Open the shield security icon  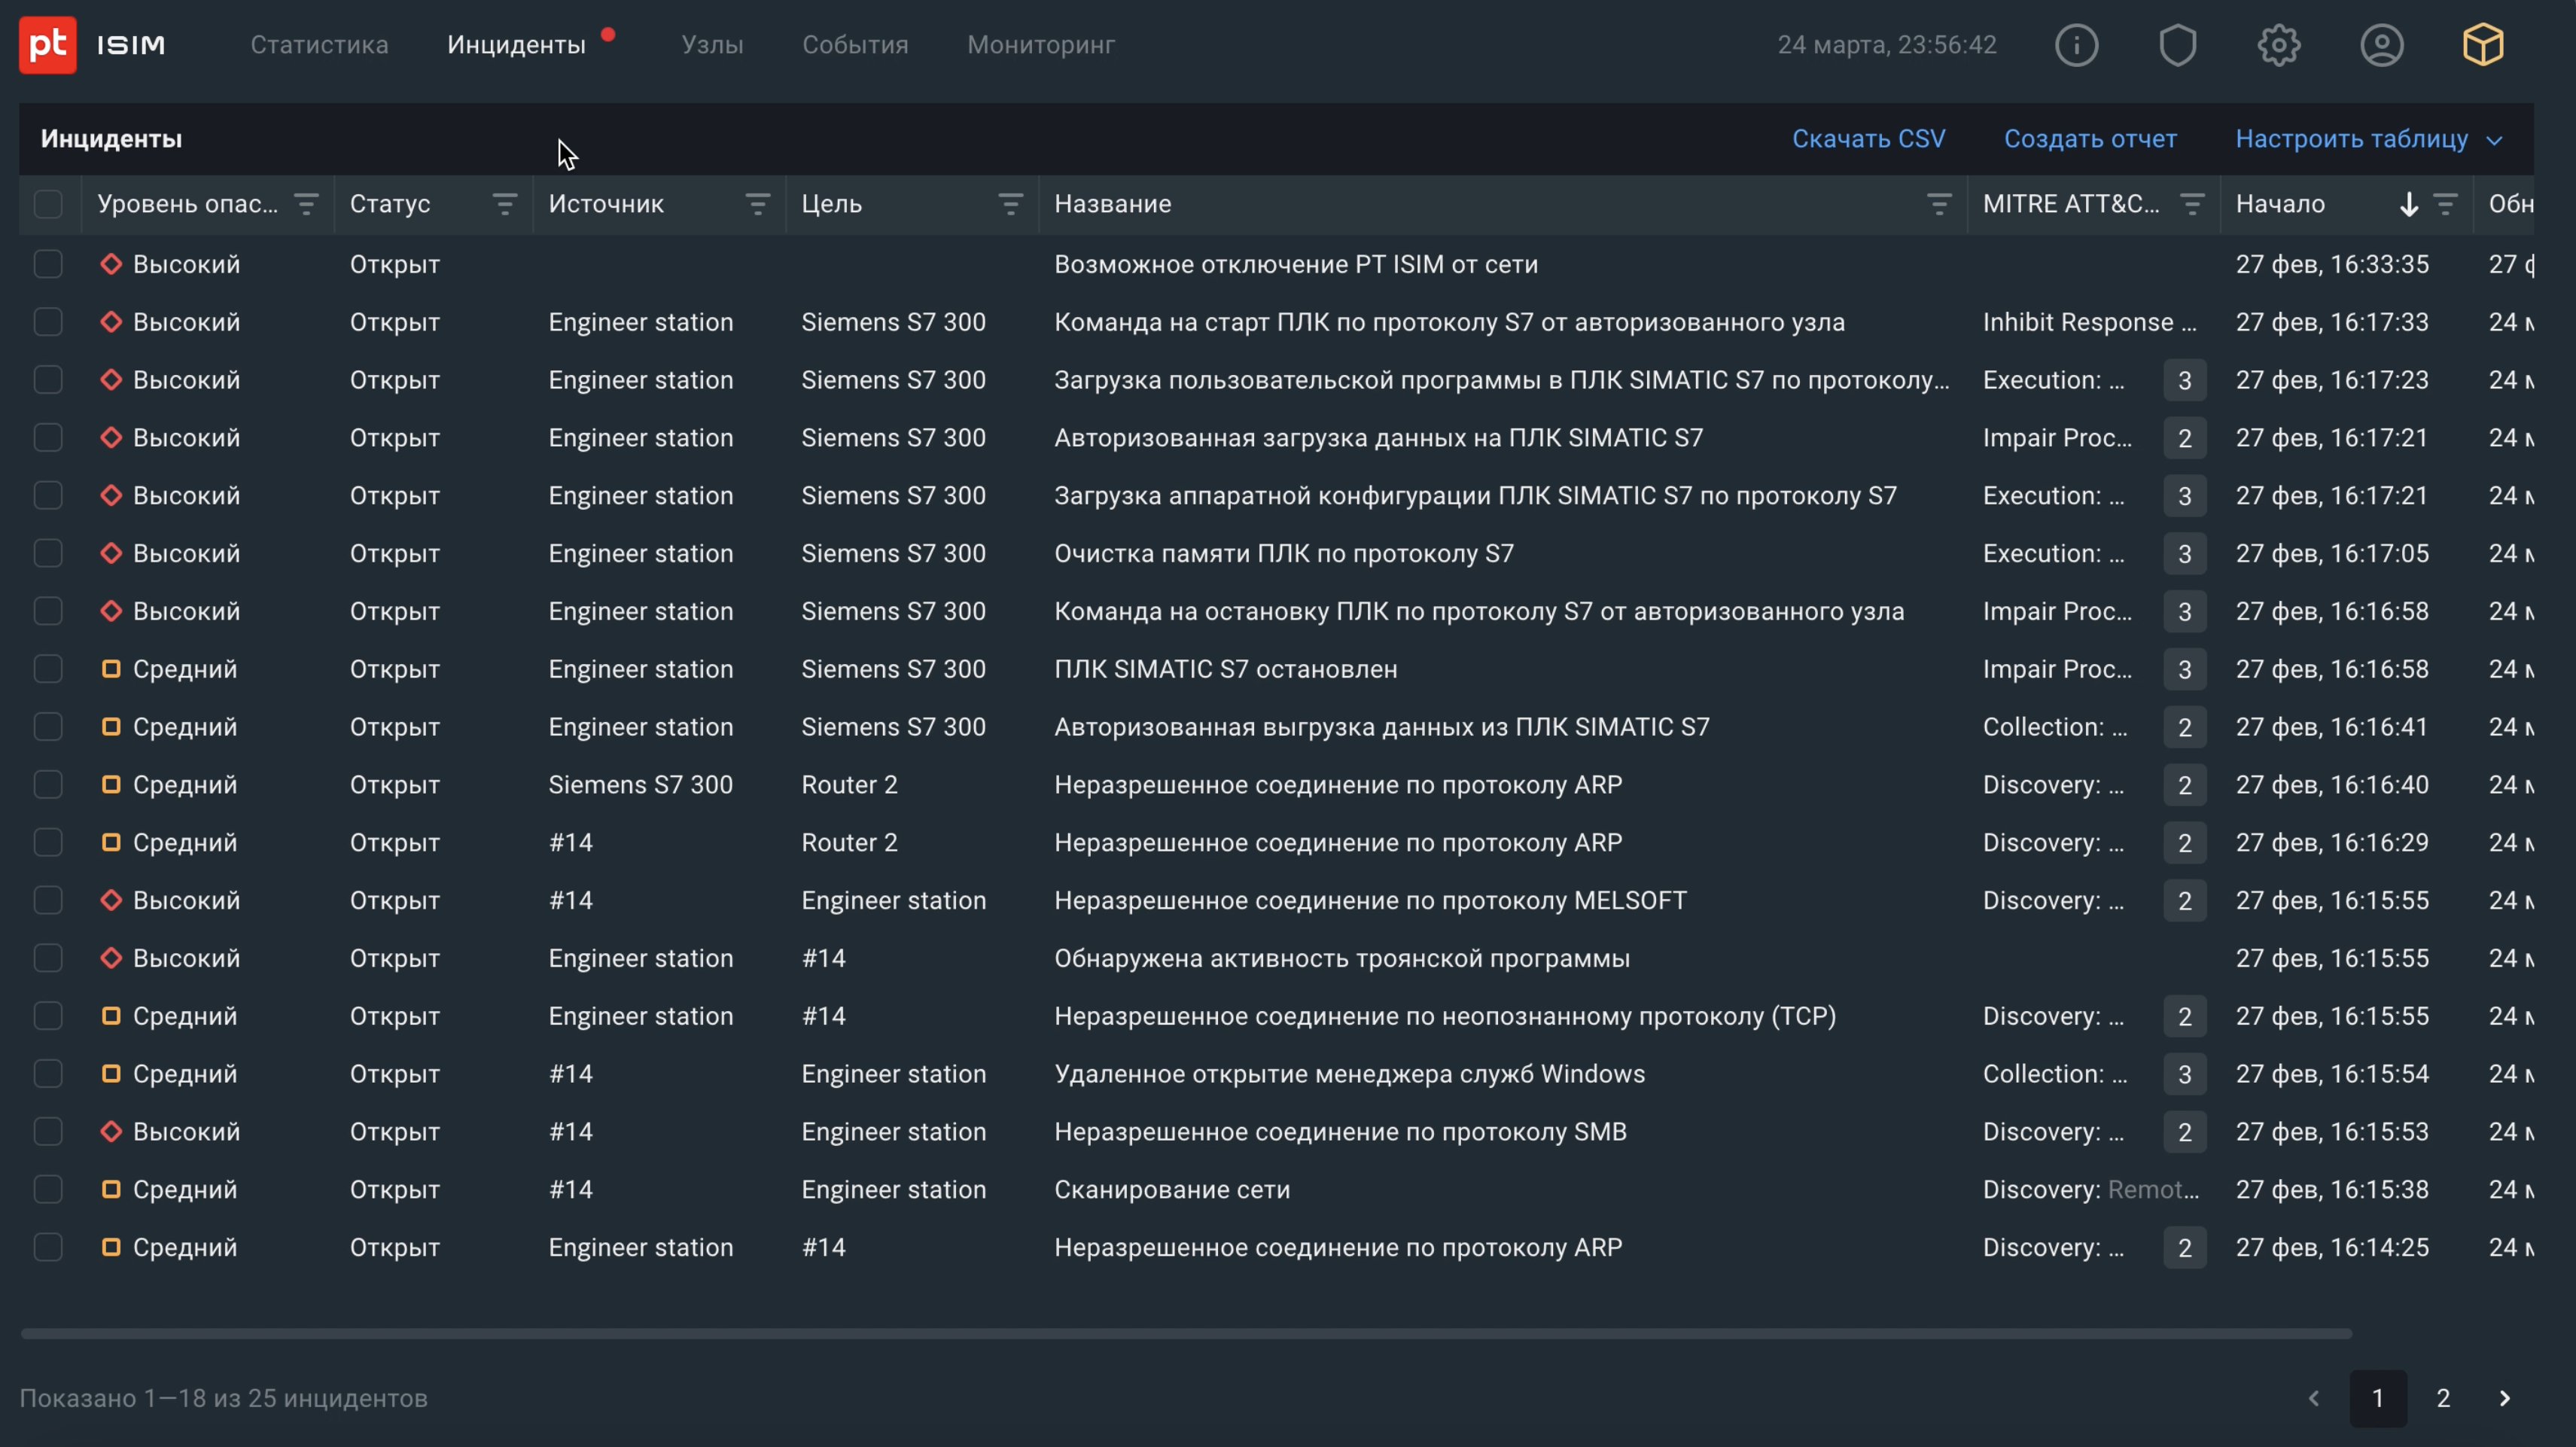(2177, 45)
